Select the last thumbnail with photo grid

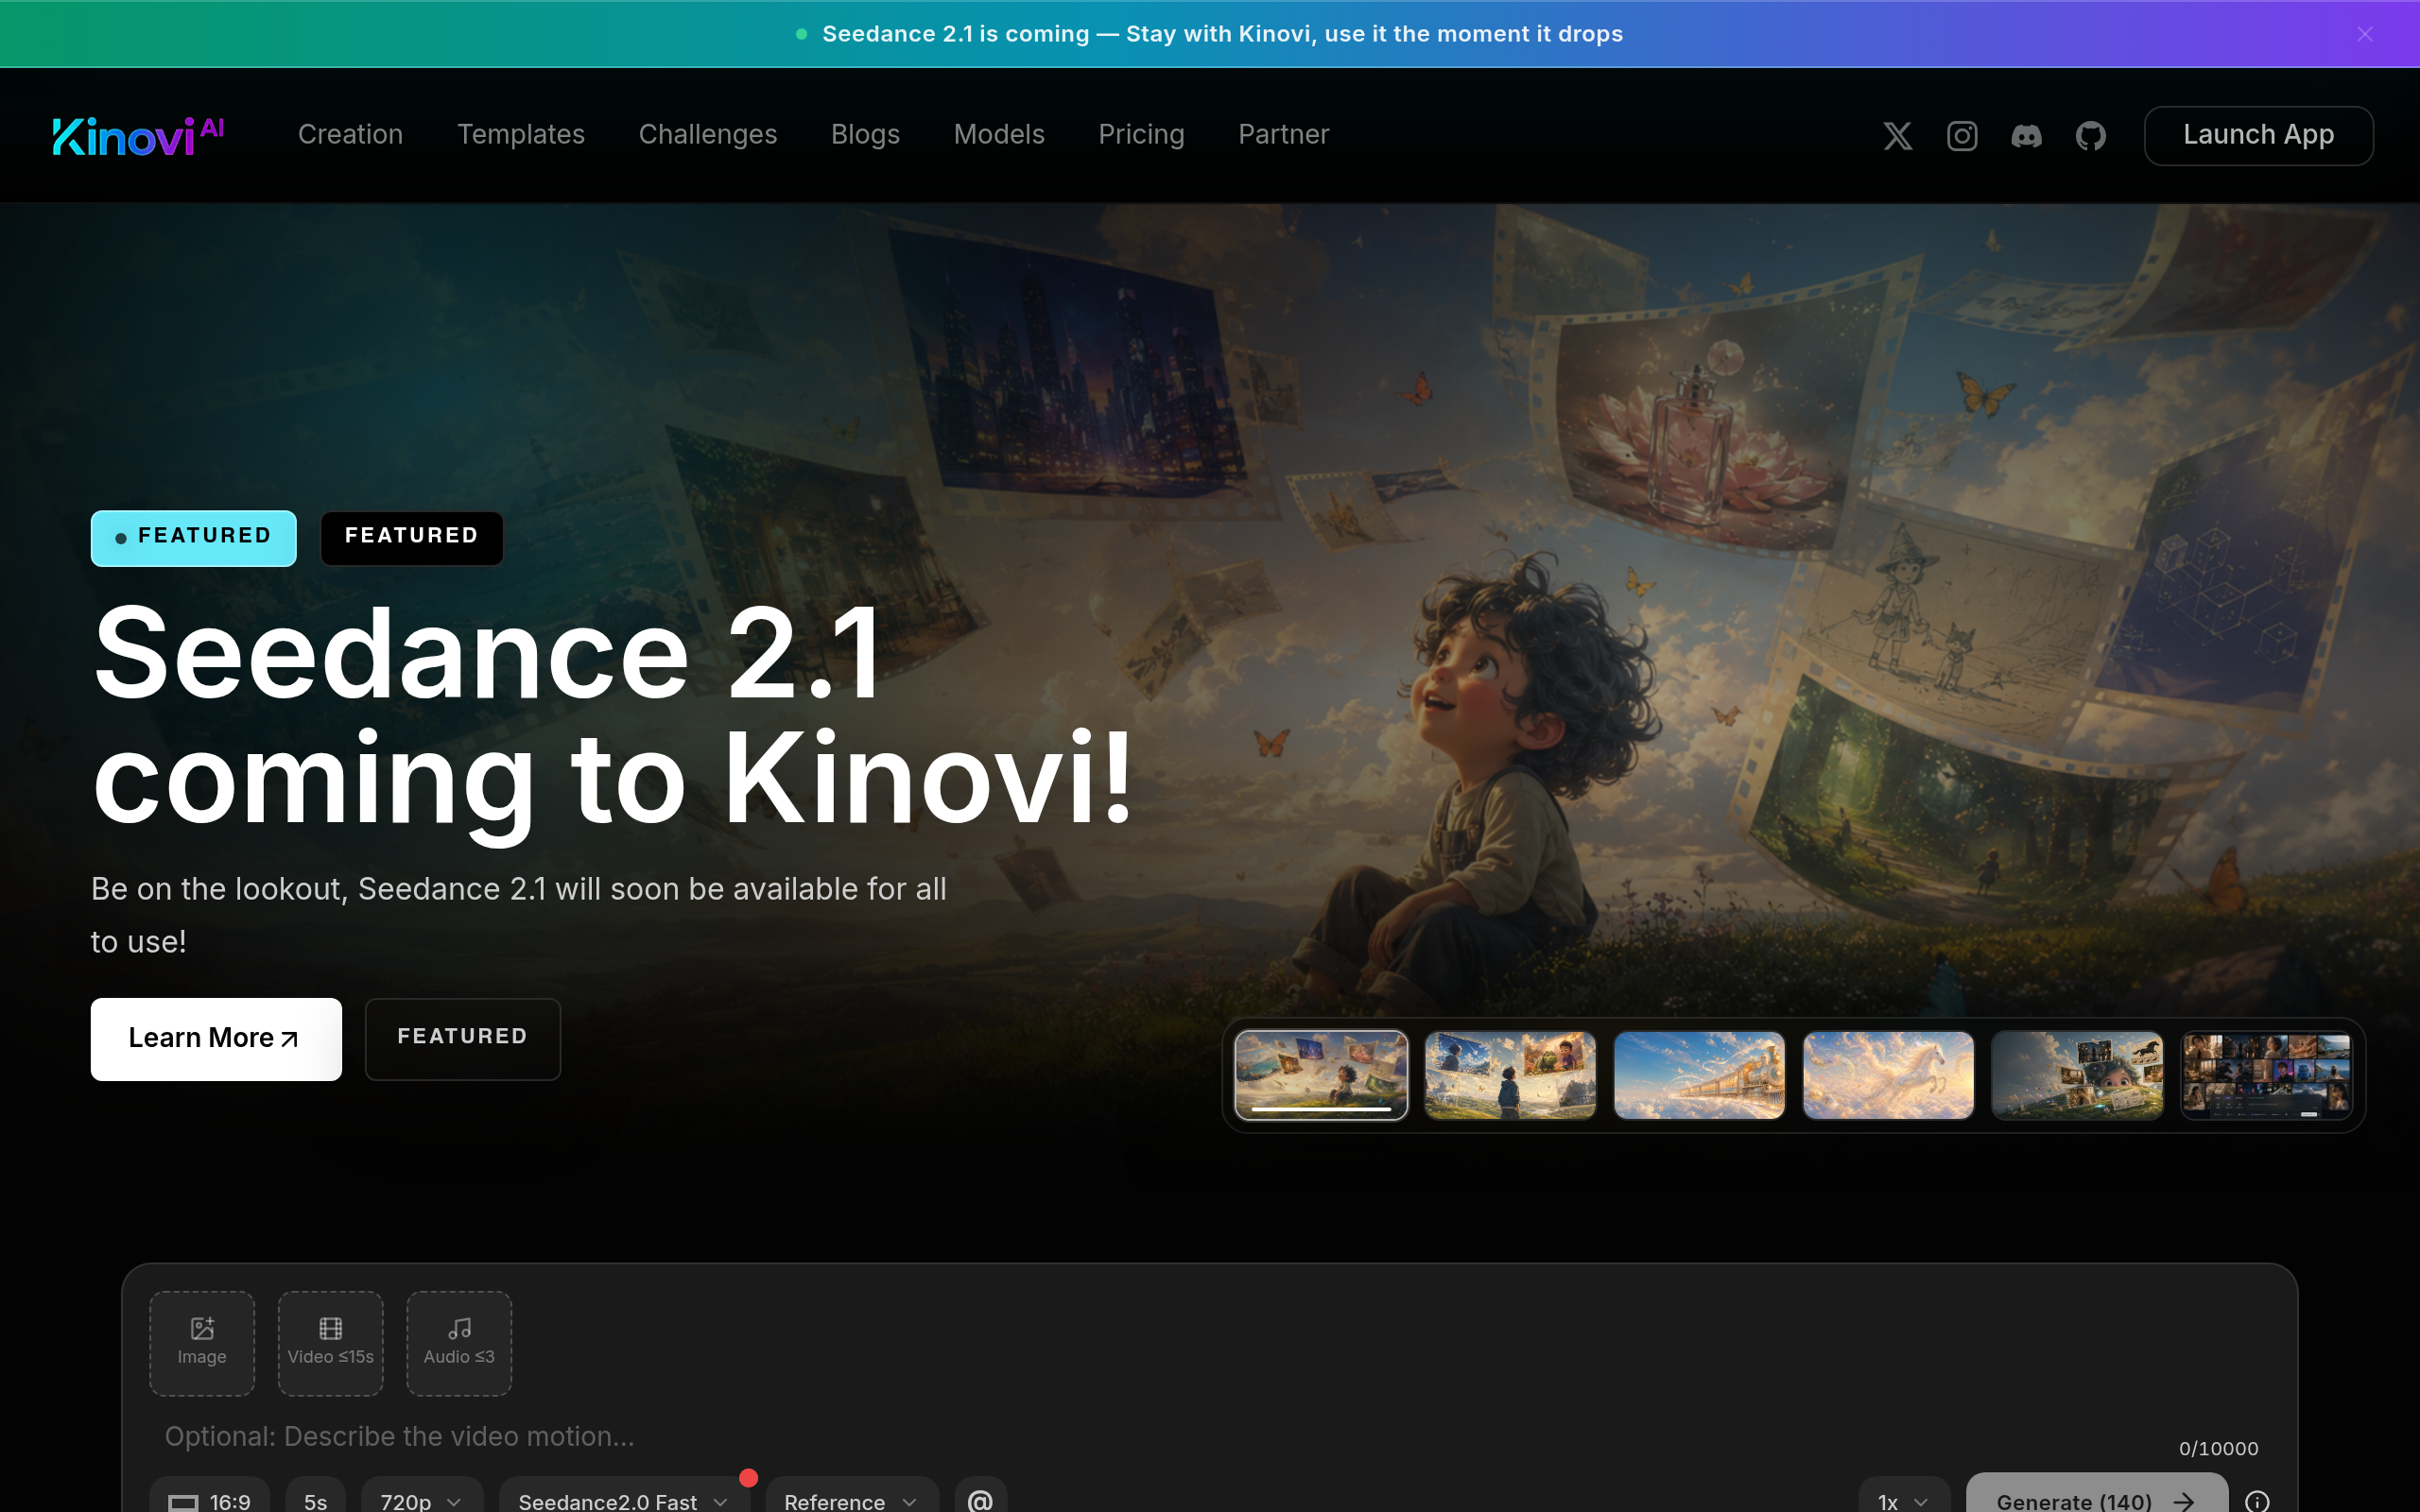[x=2266, y=1075]
